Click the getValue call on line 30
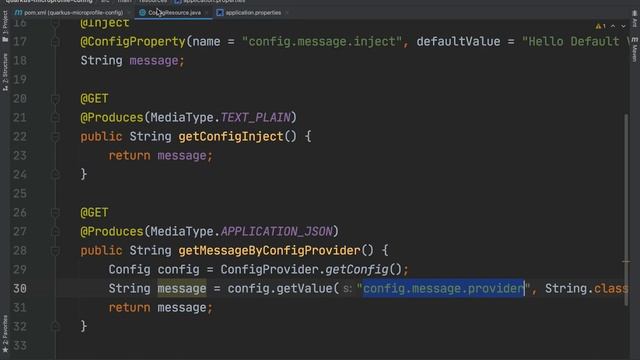Viewport: 640px width, 360px height. (304, 289)
